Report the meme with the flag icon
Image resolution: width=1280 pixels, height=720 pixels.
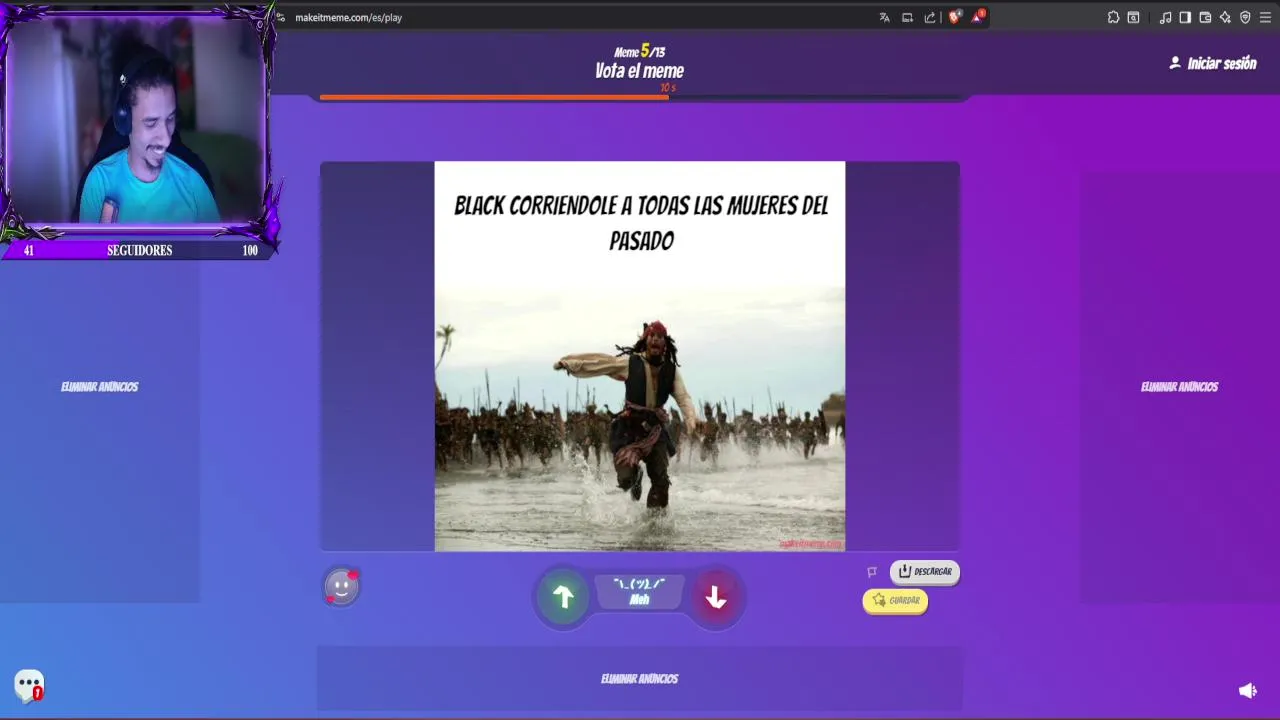pyautogui.click(x=872, y=572)
